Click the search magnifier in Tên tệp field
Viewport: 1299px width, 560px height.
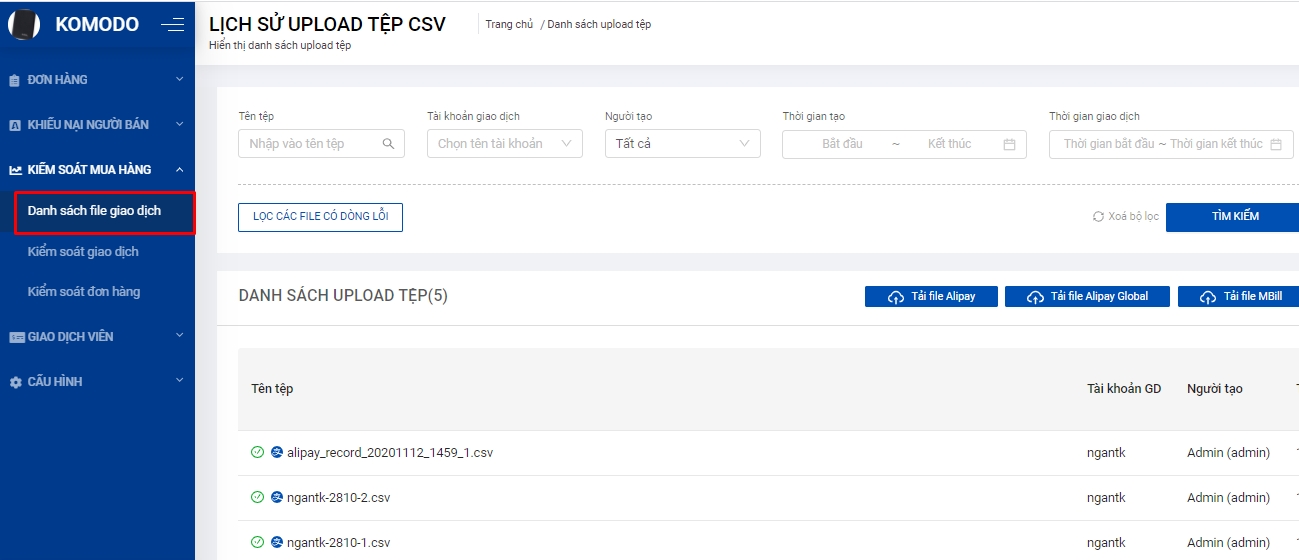coord(389,144)
